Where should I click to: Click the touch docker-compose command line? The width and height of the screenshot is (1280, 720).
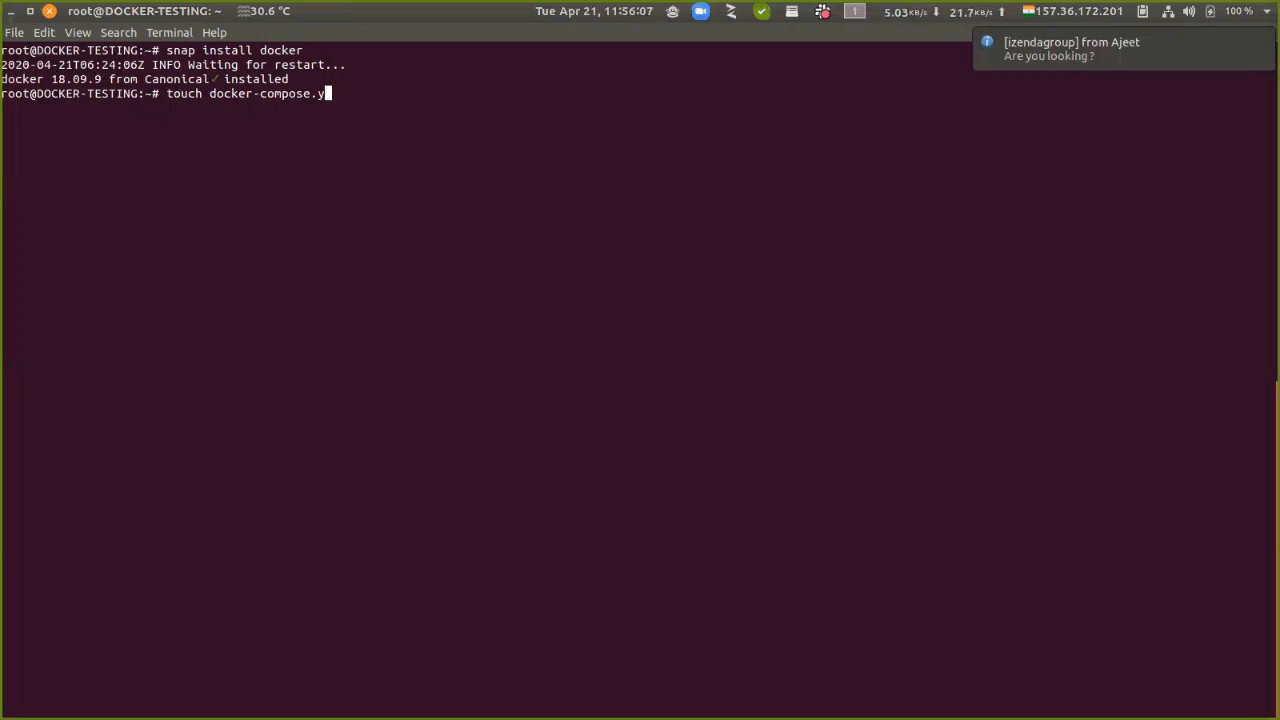point(245,93)
